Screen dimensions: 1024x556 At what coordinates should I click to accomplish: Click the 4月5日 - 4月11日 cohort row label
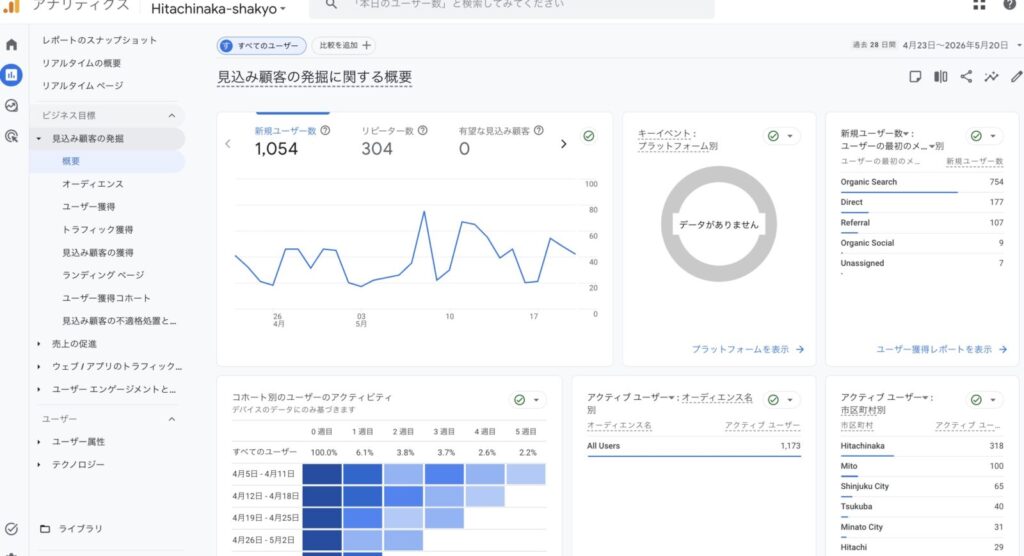[x=263, y=474]
